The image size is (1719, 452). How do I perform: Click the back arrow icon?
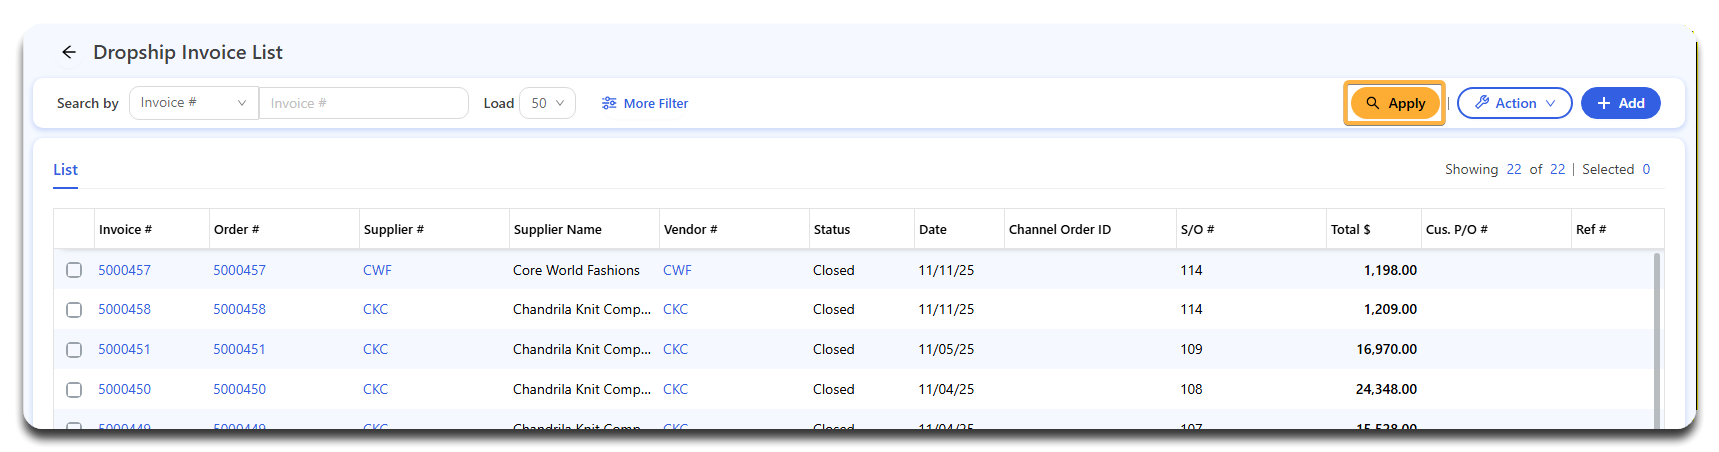(68, 52)
